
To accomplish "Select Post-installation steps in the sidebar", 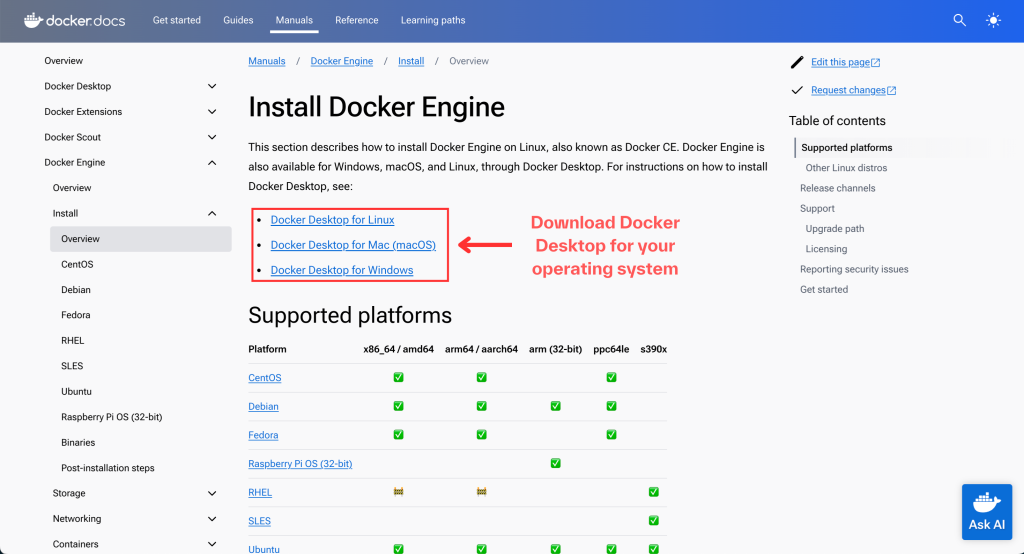I will click(x=108, y=468).
